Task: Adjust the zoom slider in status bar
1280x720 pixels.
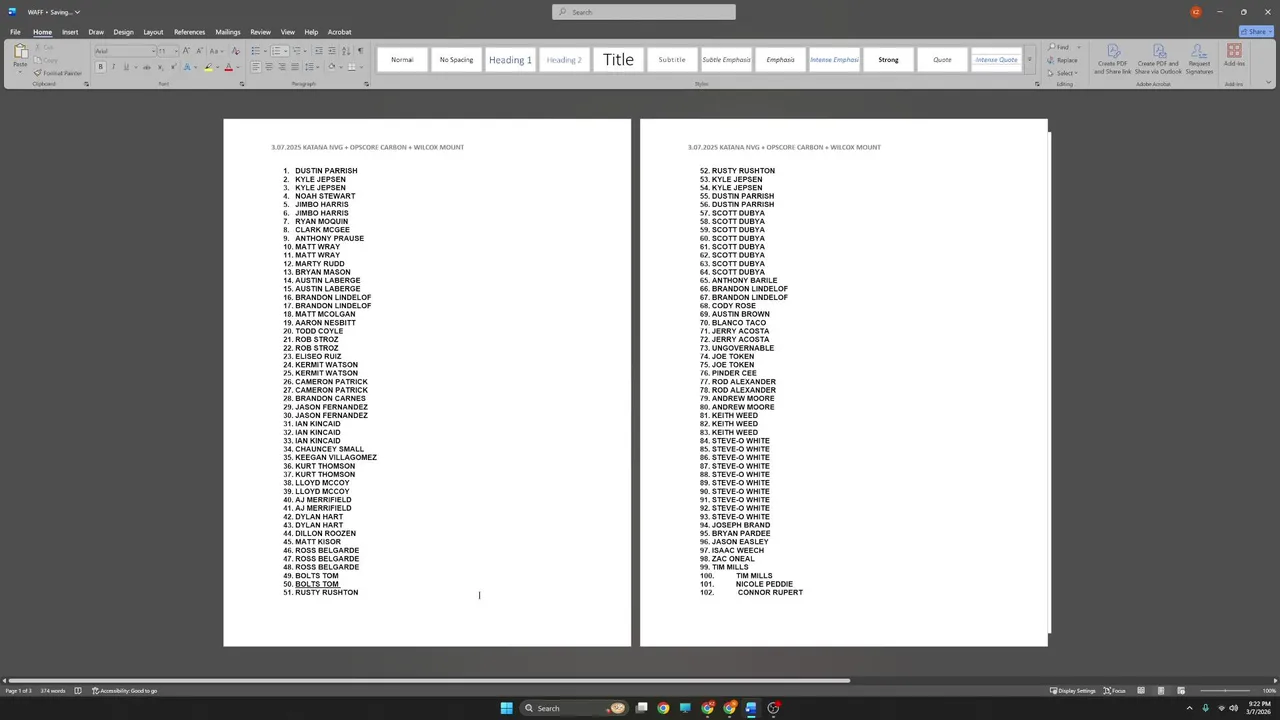Action: pyautogui.click(x=1227, y=691)
